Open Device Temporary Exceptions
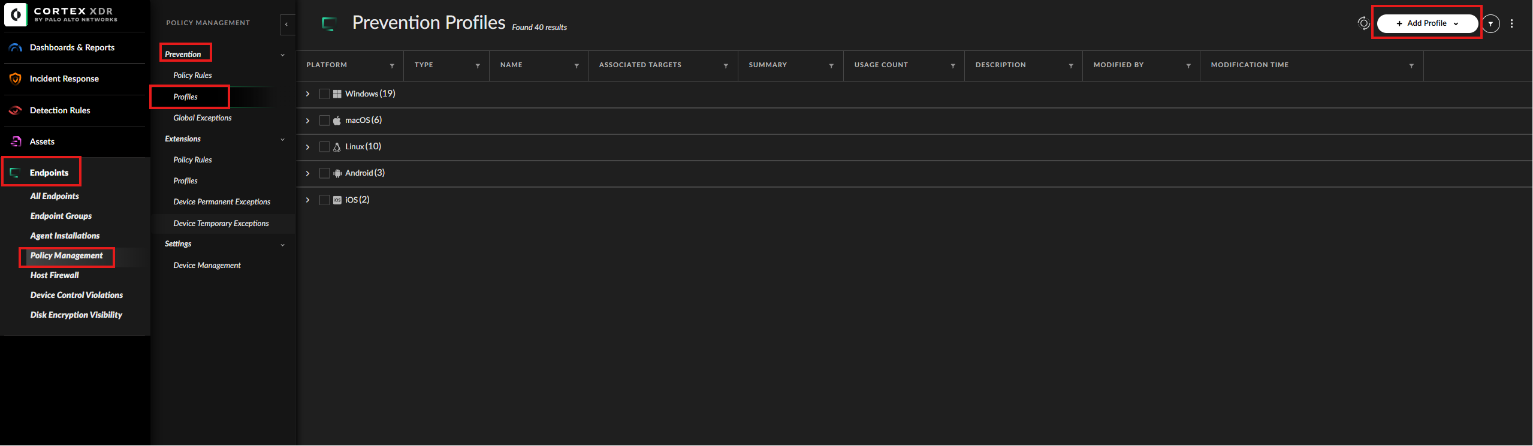The width and height of the screenshot is (1533, 446). coord(221,223)
